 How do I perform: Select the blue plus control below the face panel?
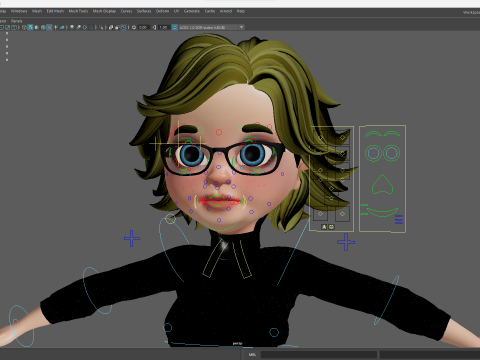346,242
